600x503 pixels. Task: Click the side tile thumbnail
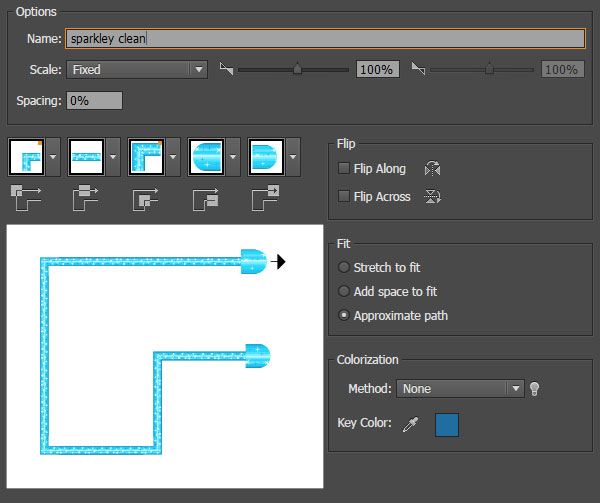click(84, 157)
